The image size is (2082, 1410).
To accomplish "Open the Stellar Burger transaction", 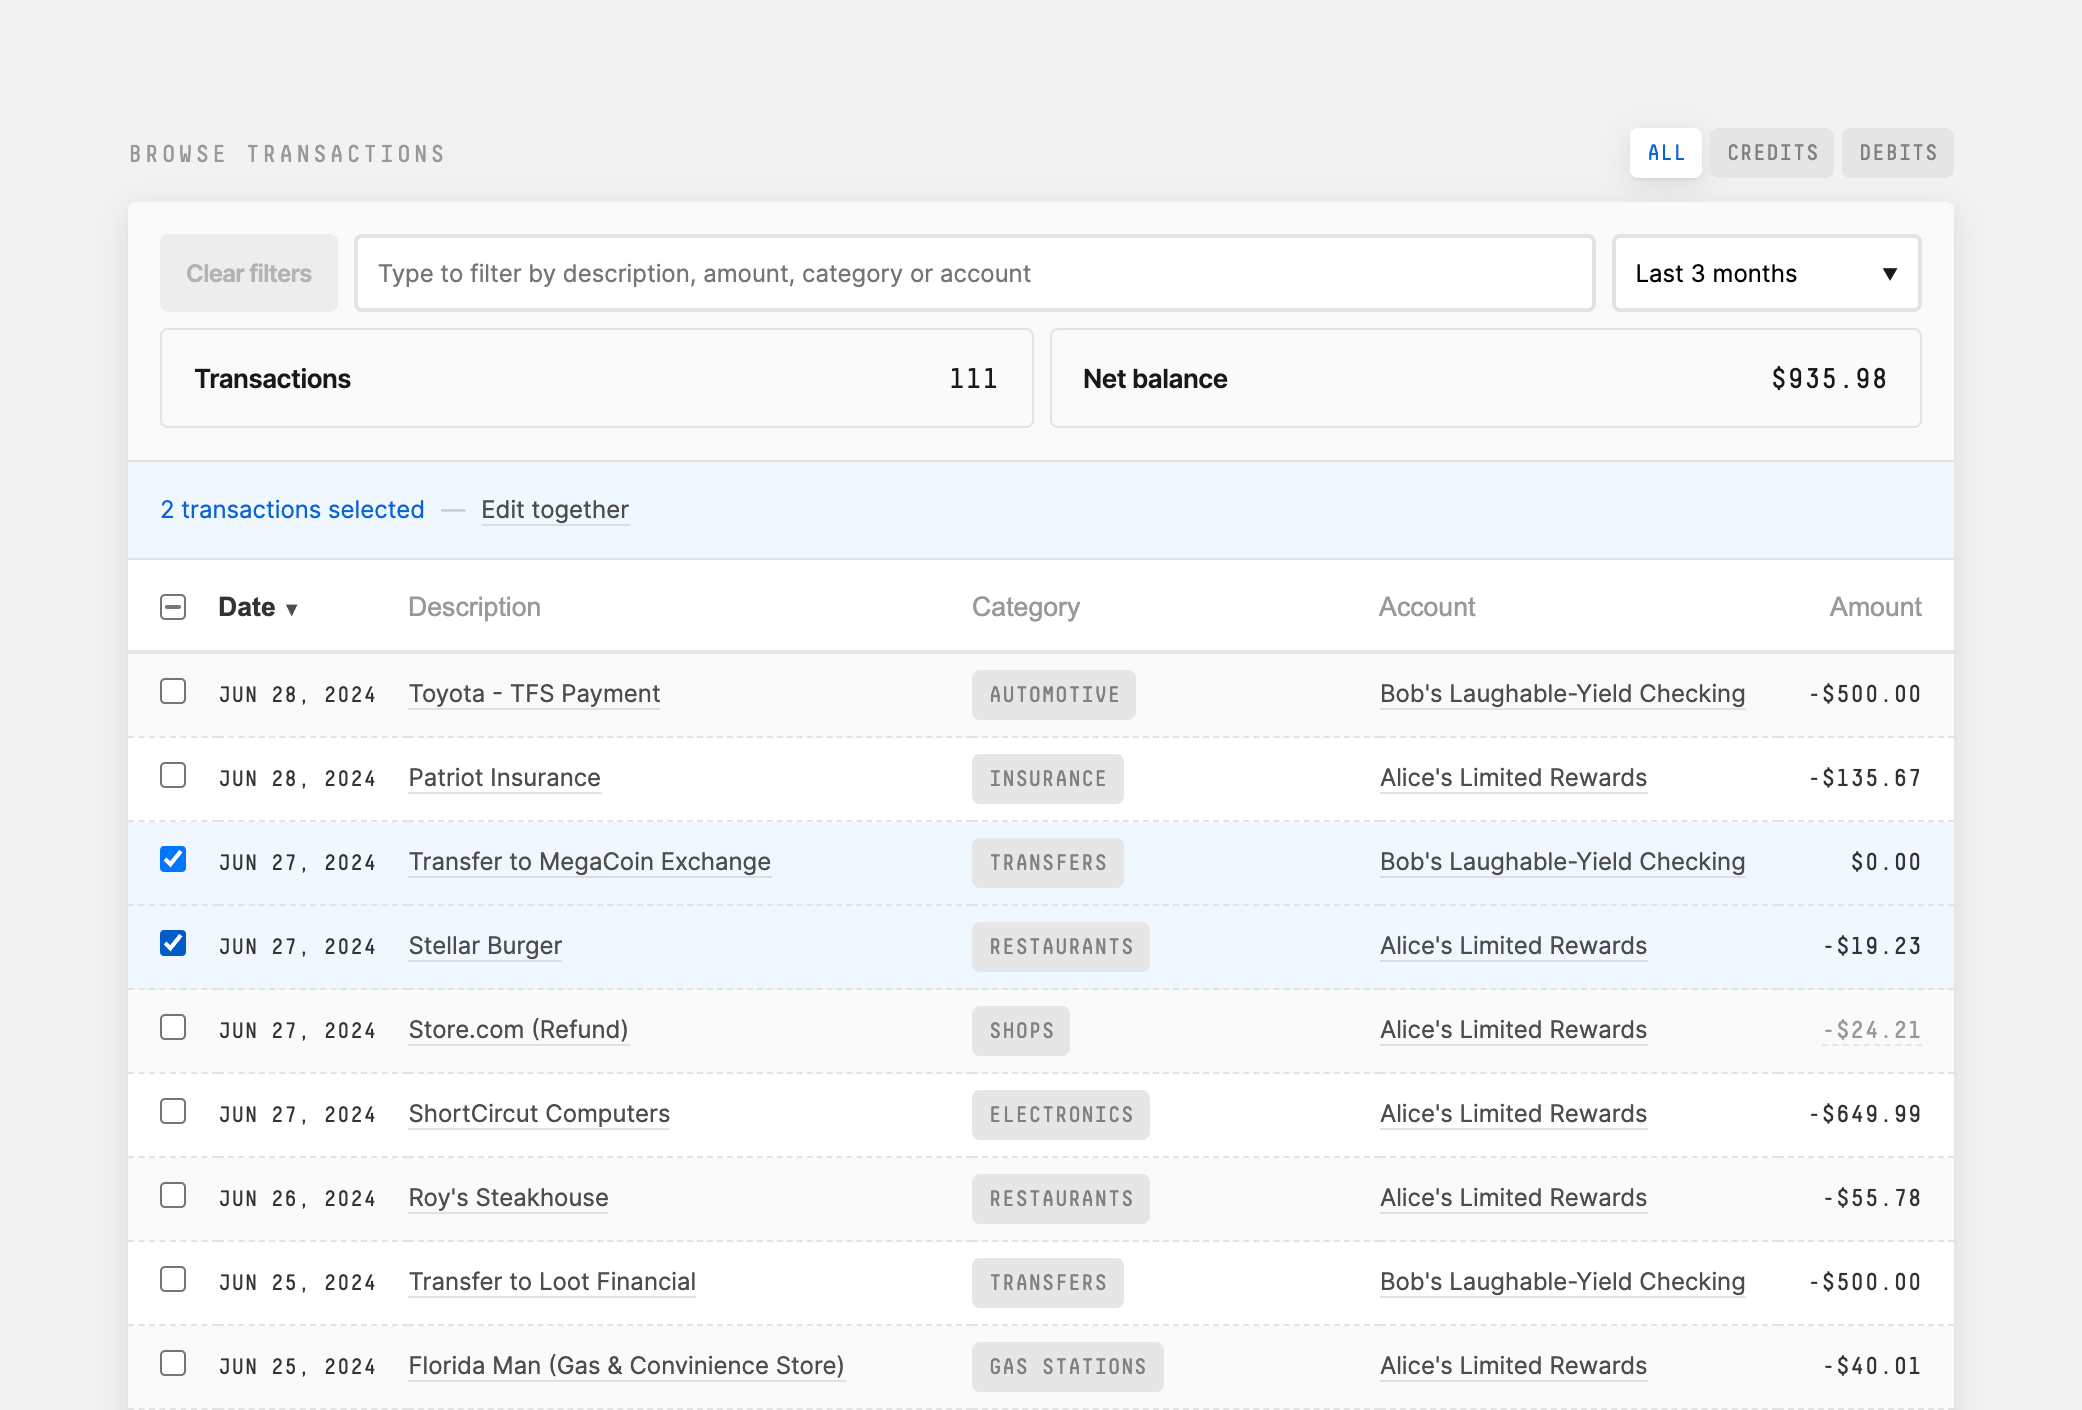I will click(x=486, y=946).
